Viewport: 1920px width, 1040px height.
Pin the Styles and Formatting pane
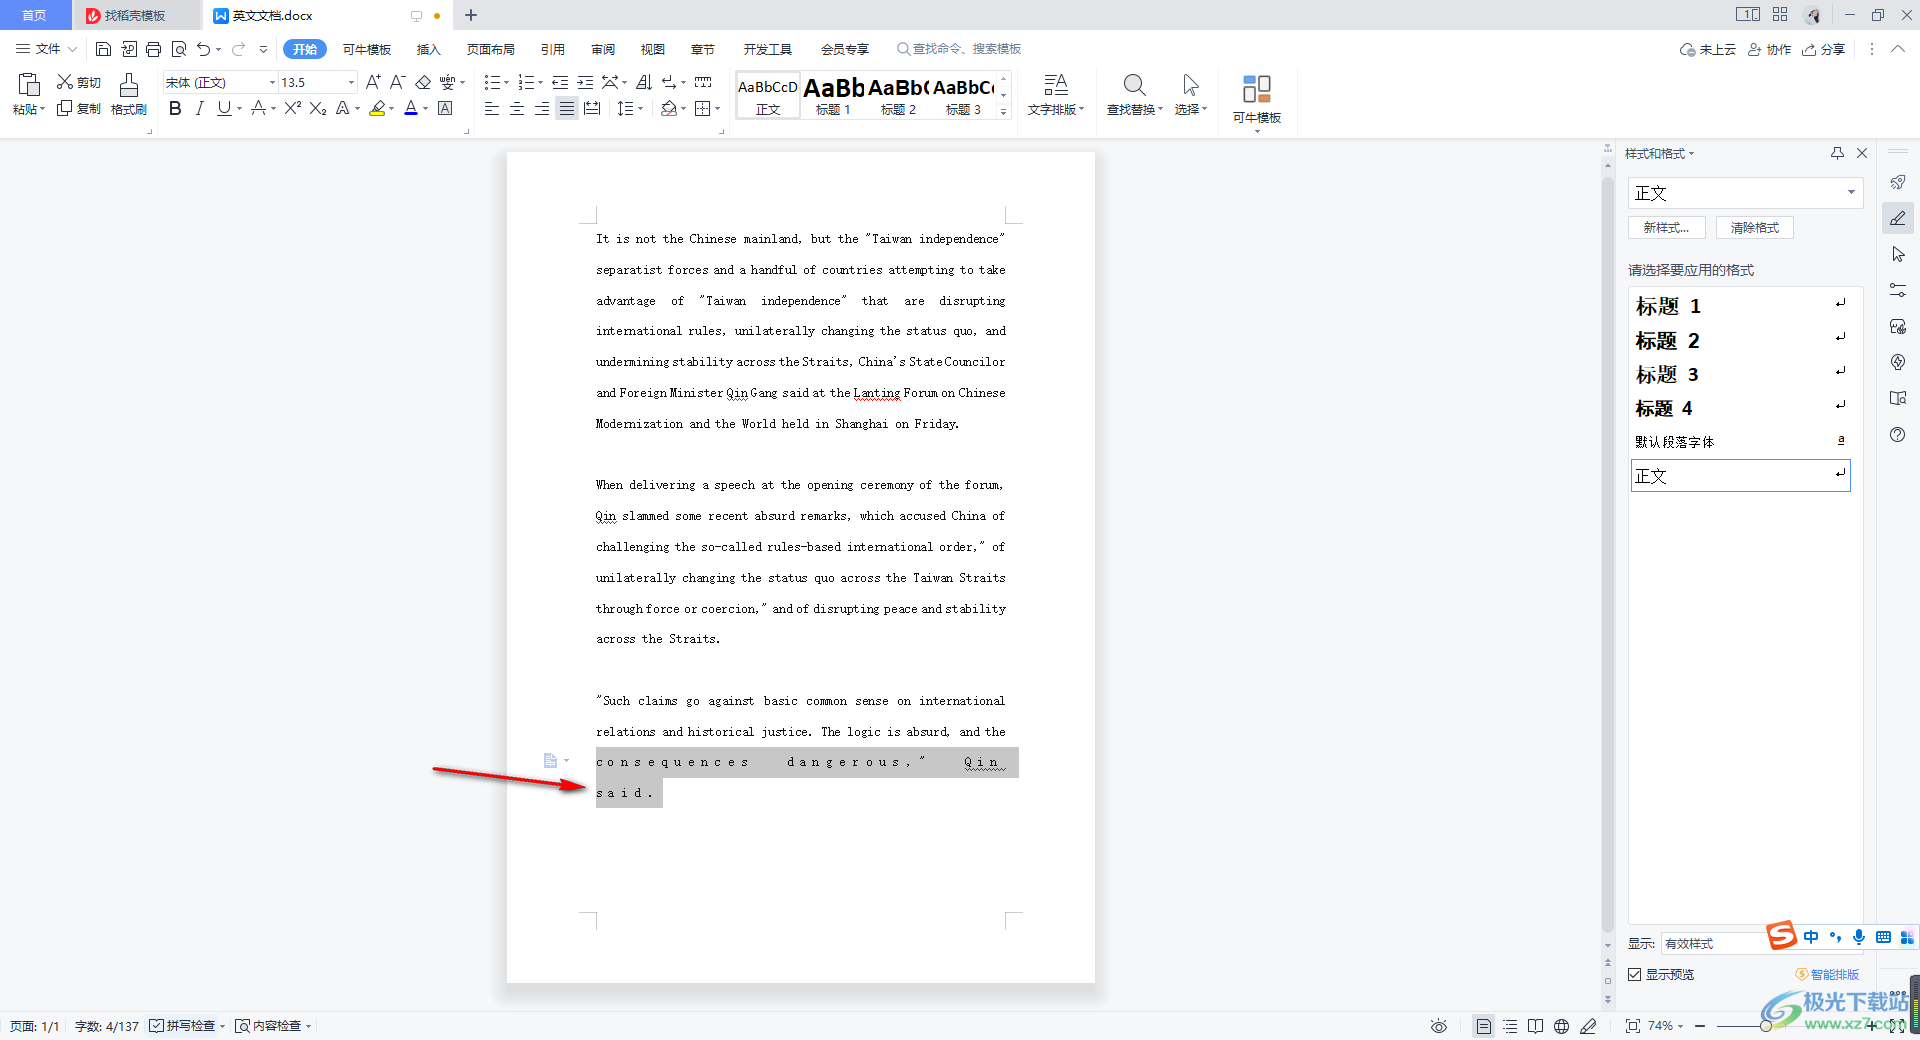click(x=1837, y=153)
